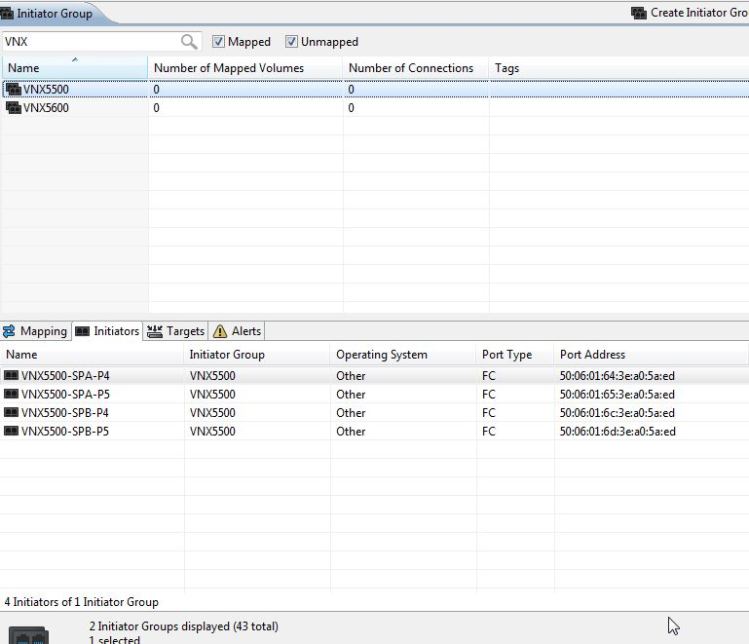Click the search magnifier icon
The image size is (749, 644).
[189, 42]
